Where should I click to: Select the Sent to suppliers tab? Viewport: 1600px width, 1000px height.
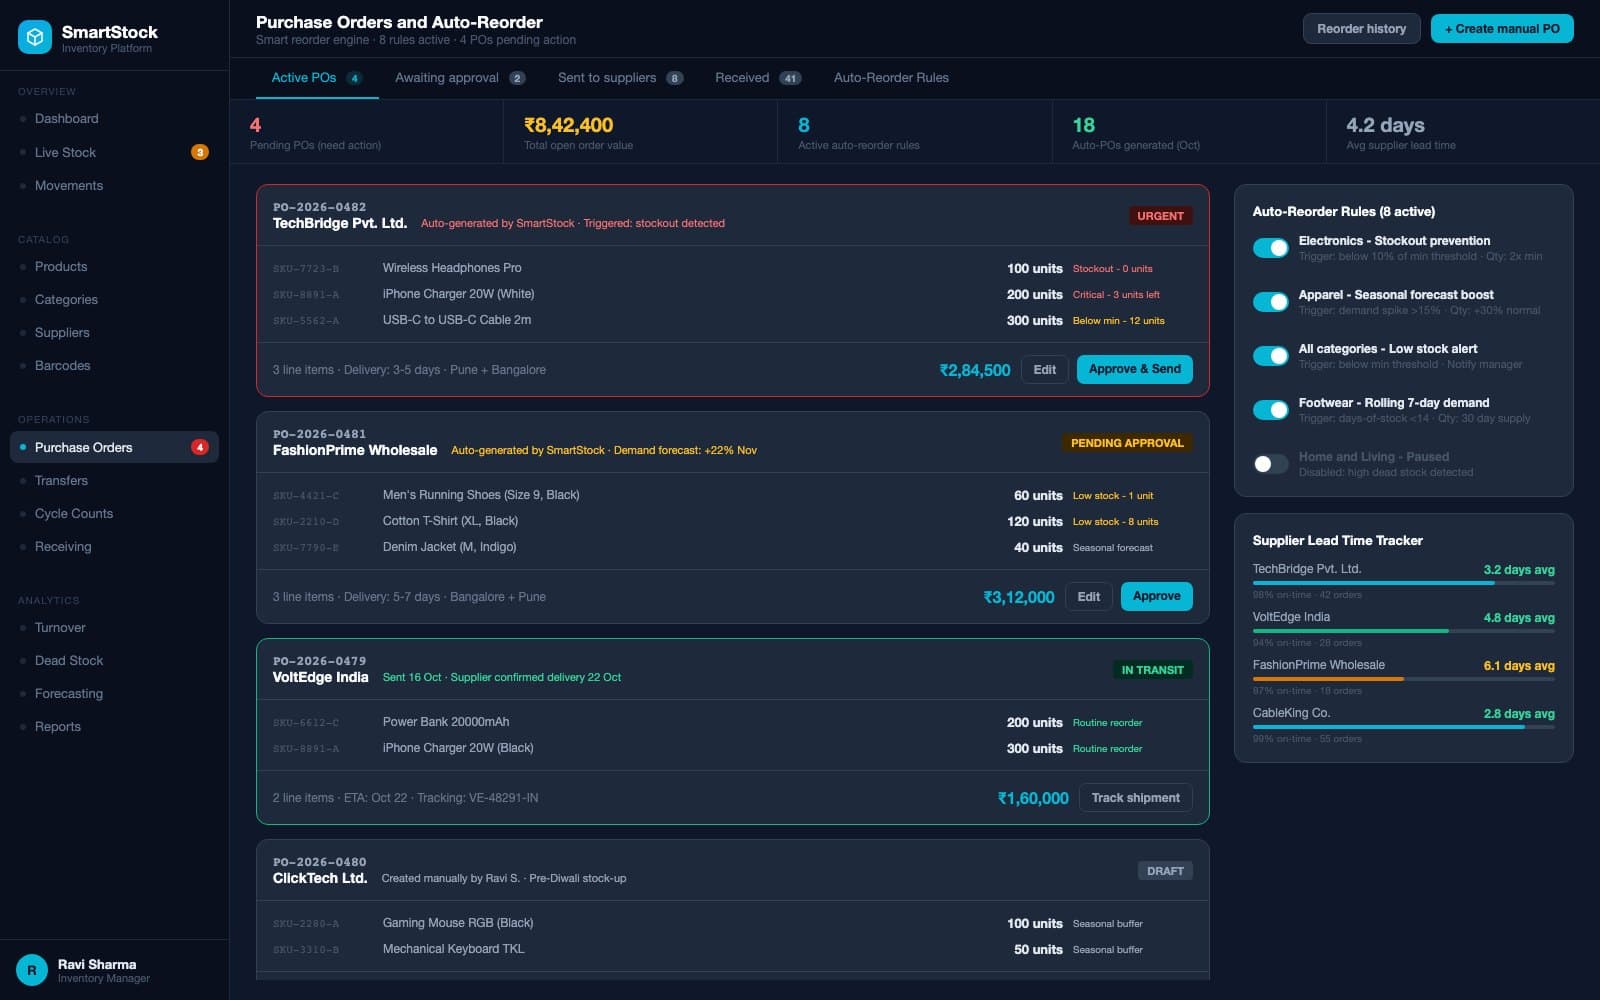(620, 78)
